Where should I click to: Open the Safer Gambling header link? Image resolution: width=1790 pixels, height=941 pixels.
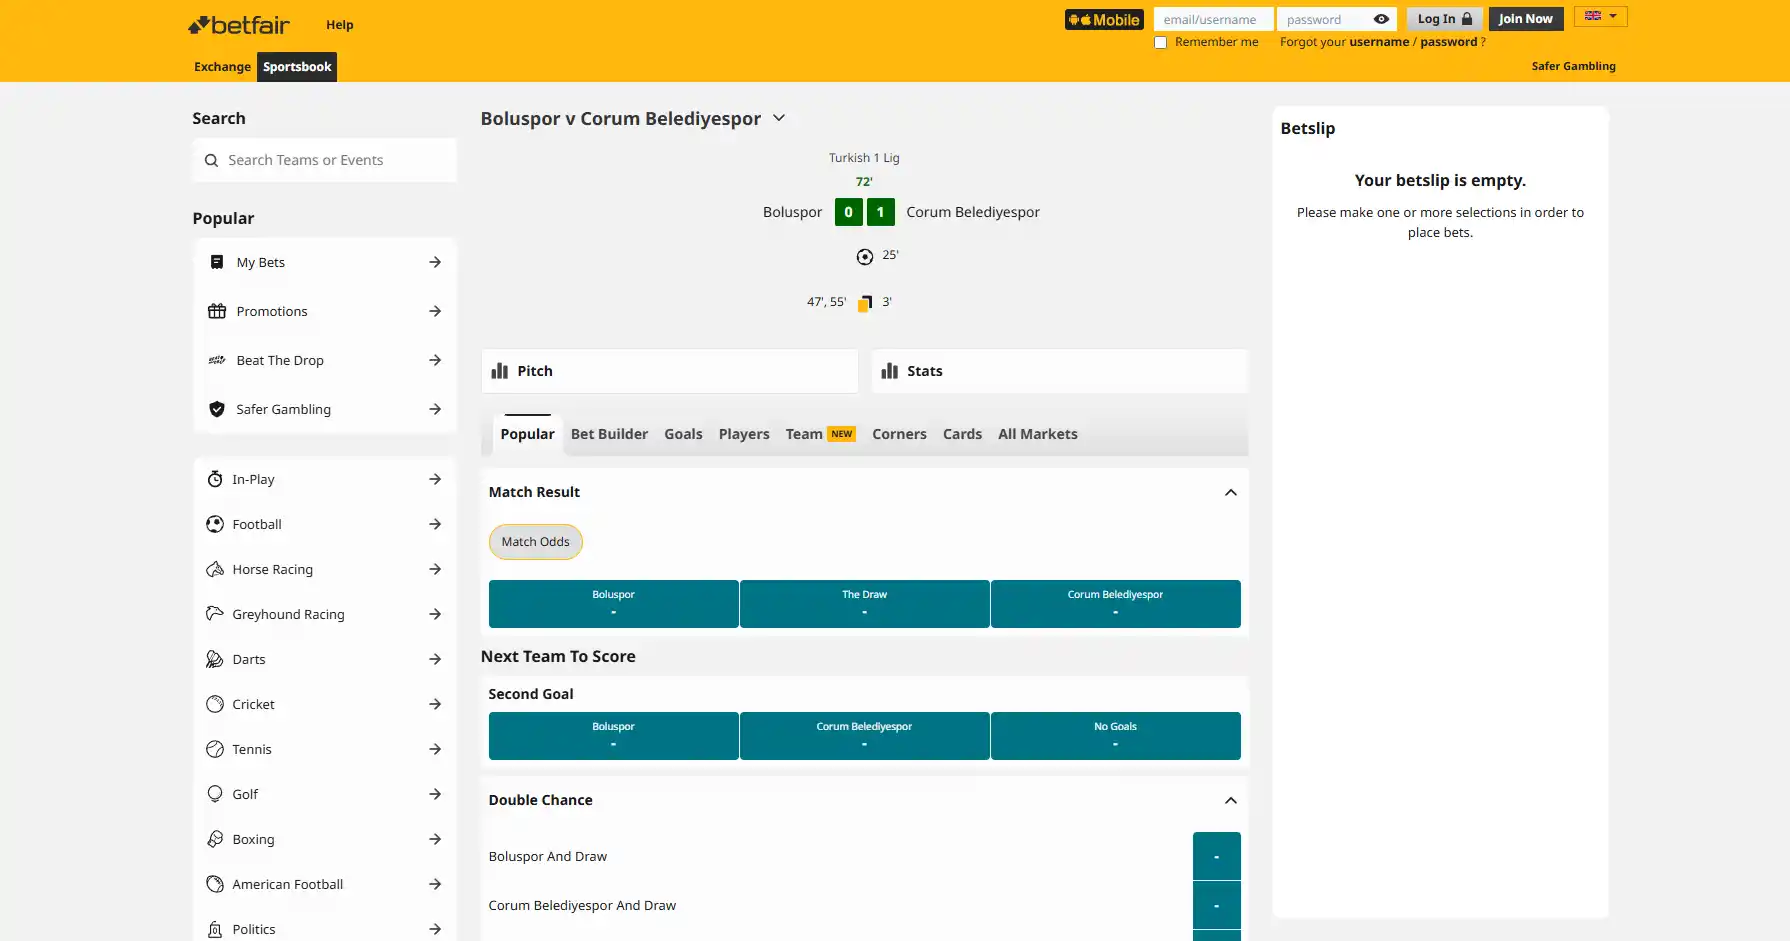(x=1573, y=66)
